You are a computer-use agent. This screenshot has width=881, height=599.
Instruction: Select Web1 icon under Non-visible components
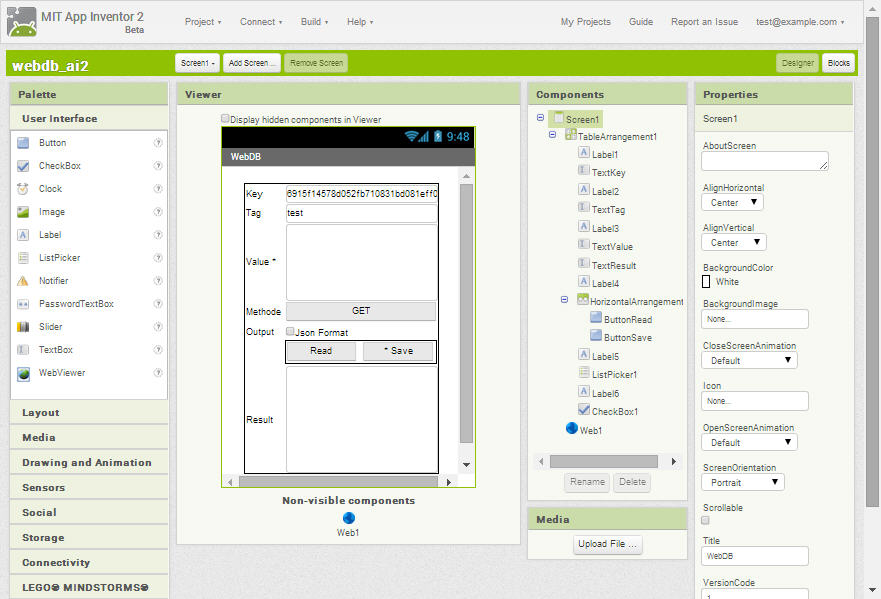(348, 518)
